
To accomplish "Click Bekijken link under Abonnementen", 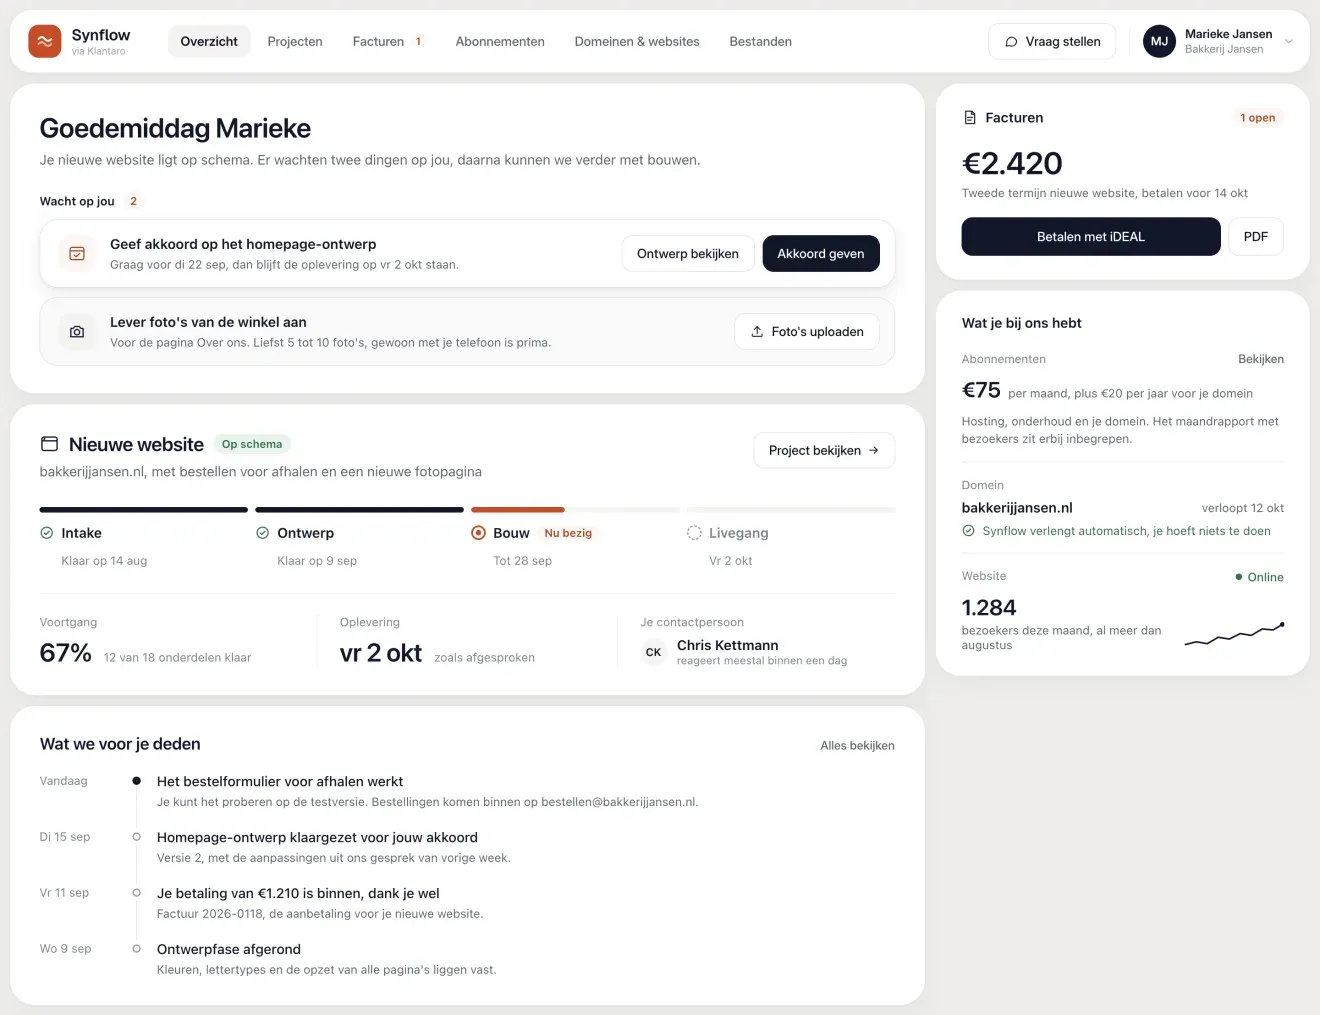I will coord(1261,359).
